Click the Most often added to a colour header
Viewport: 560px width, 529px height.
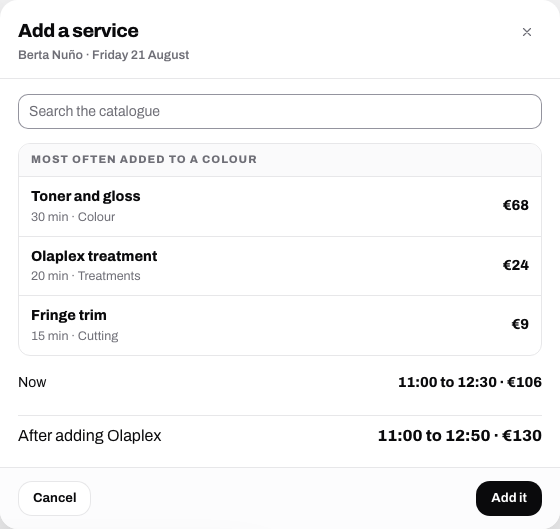[144, 159]
